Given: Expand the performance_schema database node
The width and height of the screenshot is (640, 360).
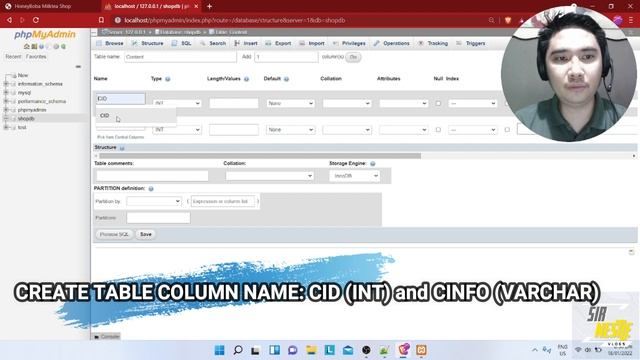Looking at the screenshot, I should (x=6, y=101).
